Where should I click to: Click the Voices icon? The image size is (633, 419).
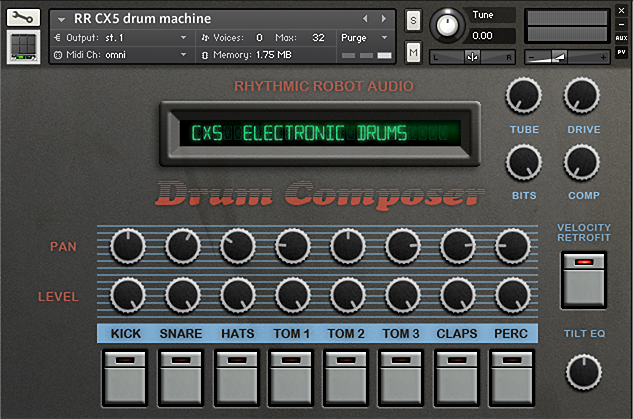pos(205,38)
